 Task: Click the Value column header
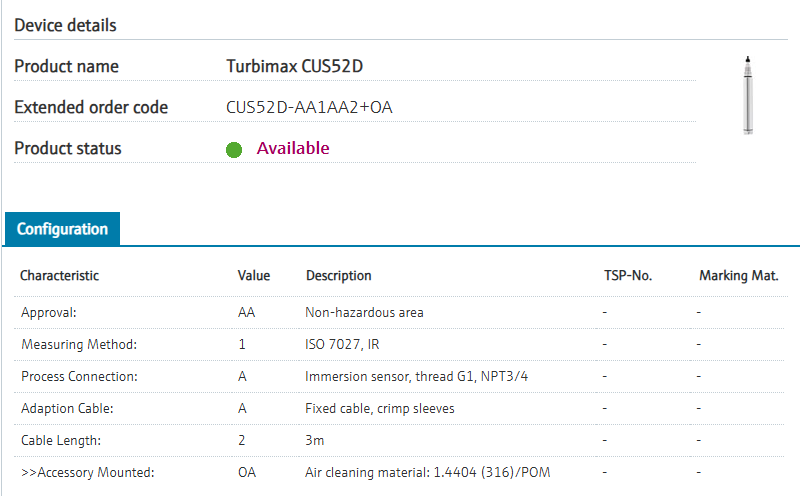pyautogui.click(x=254, y=275)
